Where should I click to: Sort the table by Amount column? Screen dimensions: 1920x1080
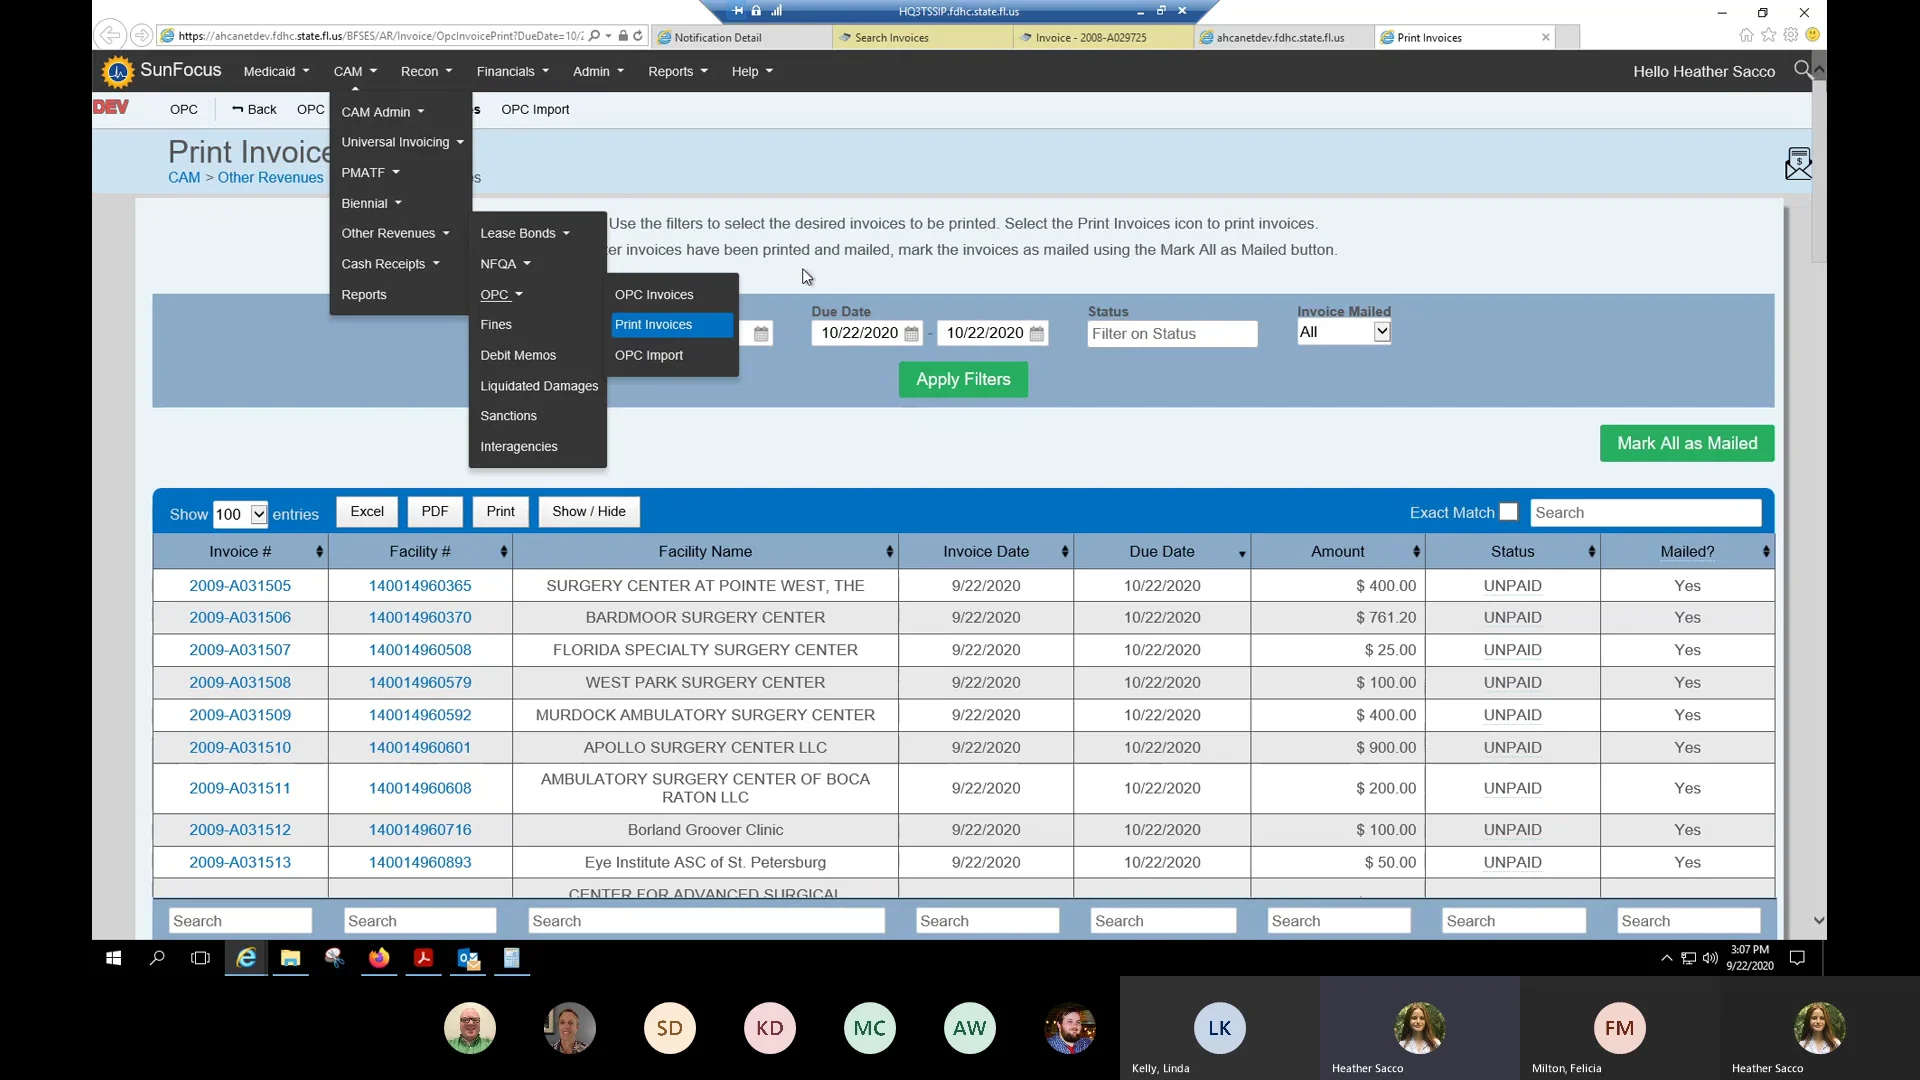1337,552
